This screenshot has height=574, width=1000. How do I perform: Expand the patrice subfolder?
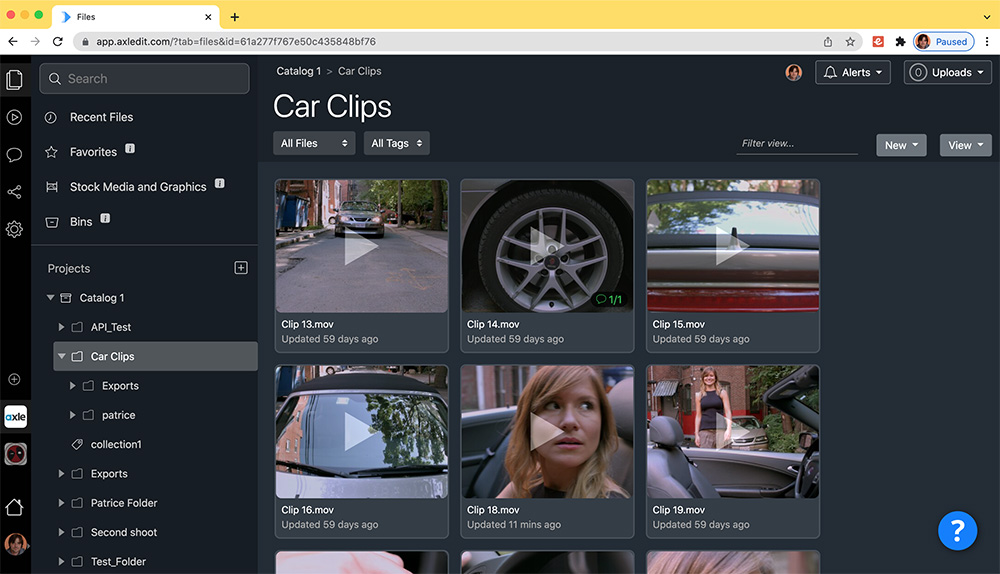click(x=72, y=415)
